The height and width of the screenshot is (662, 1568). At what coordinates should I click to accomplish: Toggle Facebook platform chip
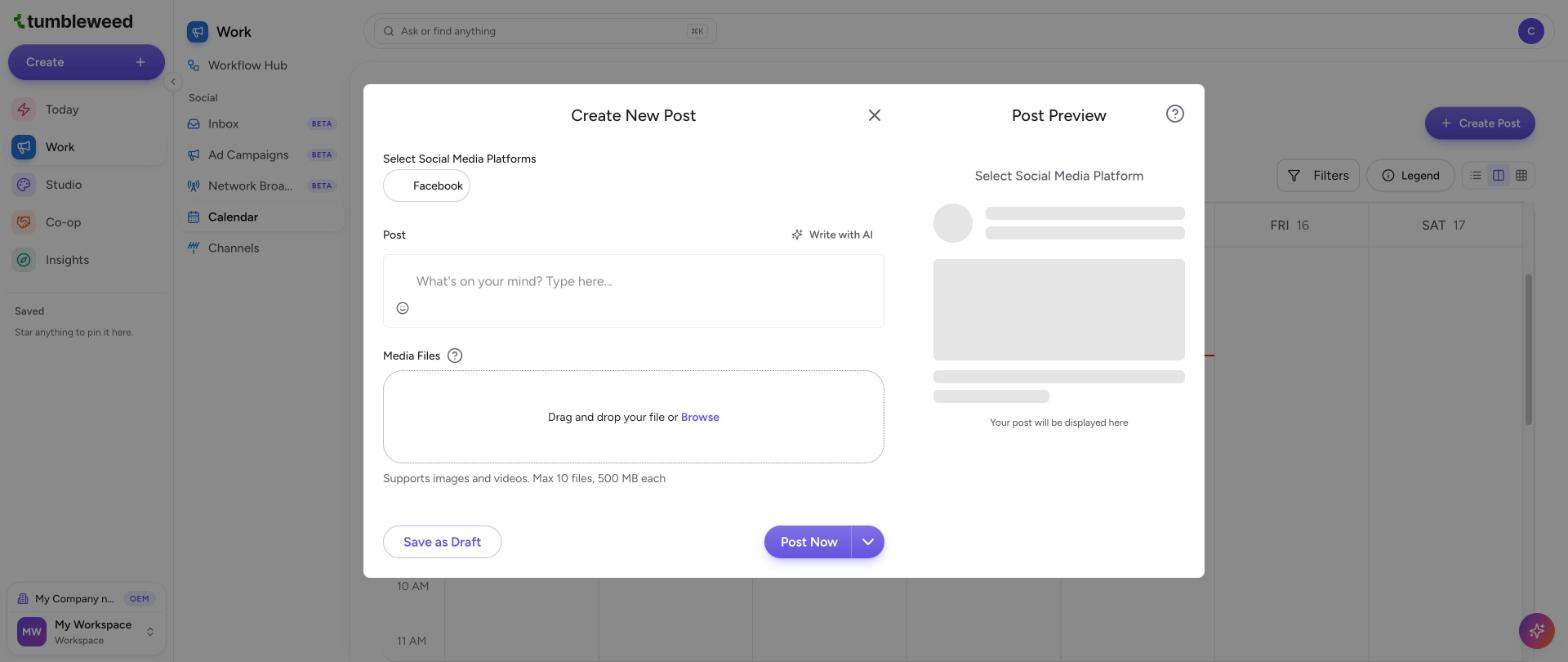click(427, 186)
